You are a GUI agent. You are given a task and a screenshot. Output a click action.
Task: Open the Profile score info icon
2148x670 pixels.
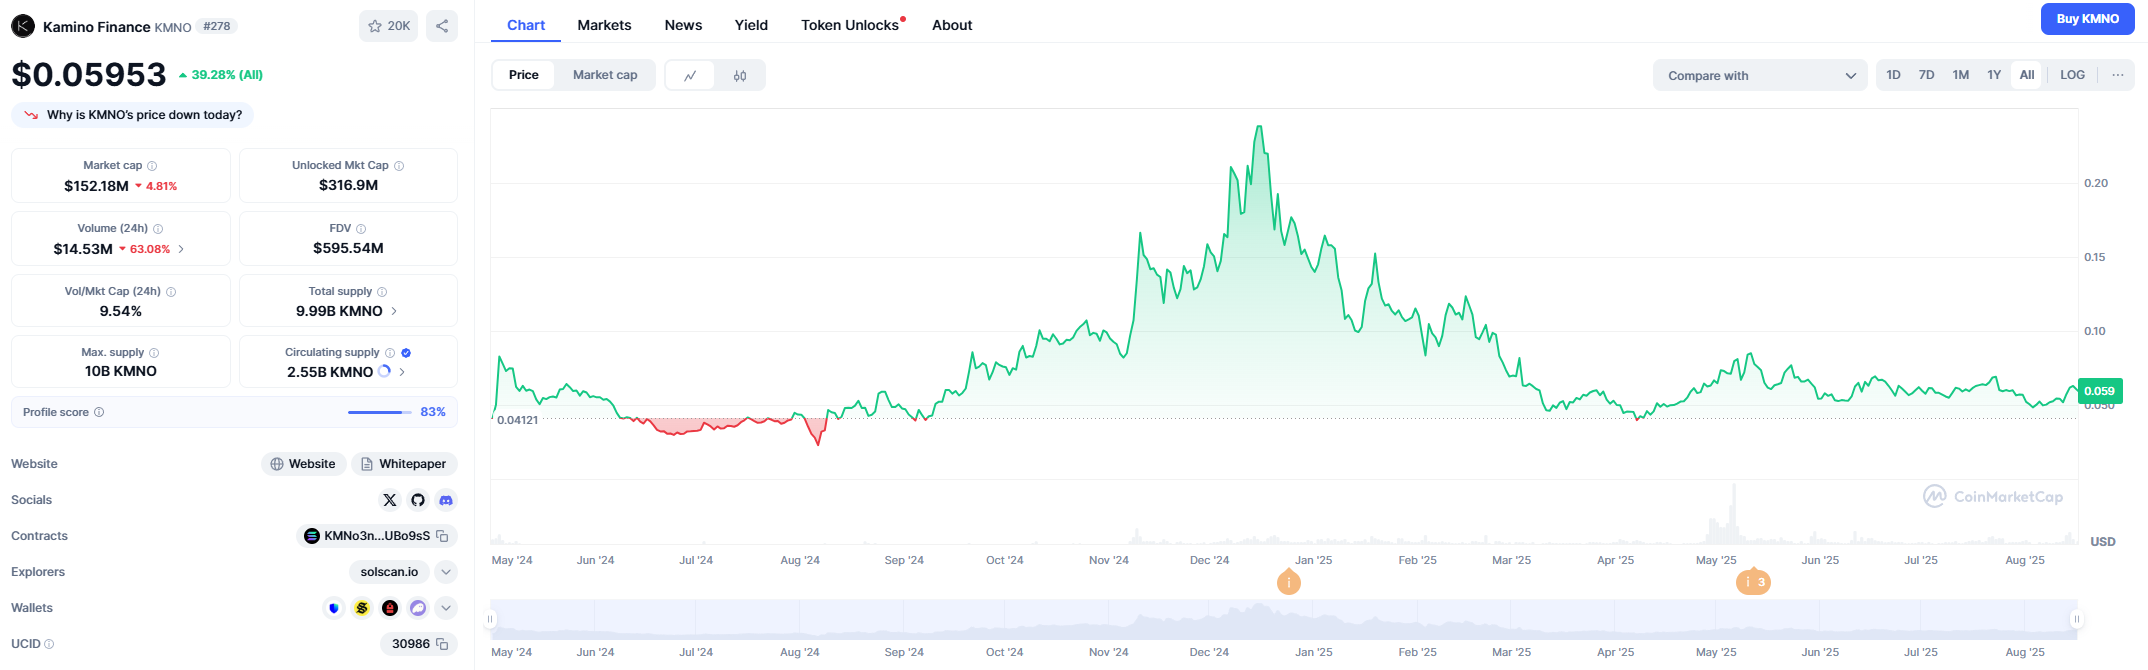click(x=99, y=412)
